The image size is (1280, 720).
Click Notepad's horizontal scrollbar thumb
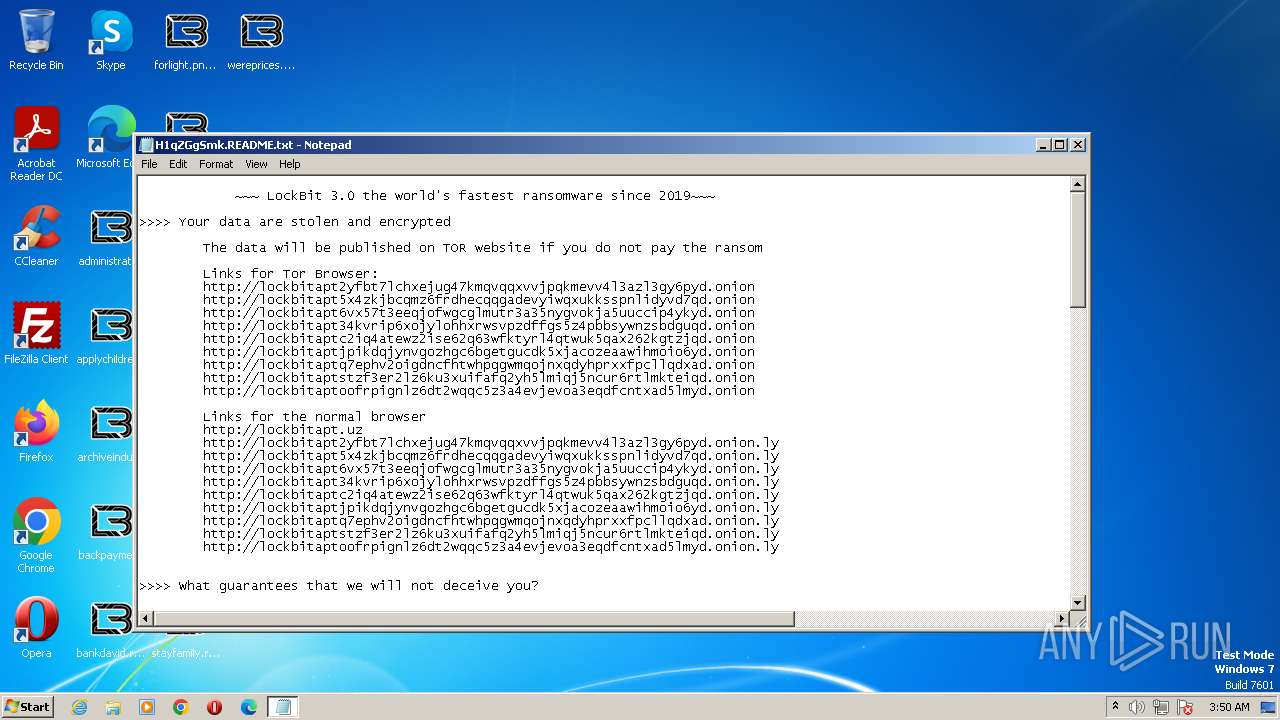coord(475,619)
